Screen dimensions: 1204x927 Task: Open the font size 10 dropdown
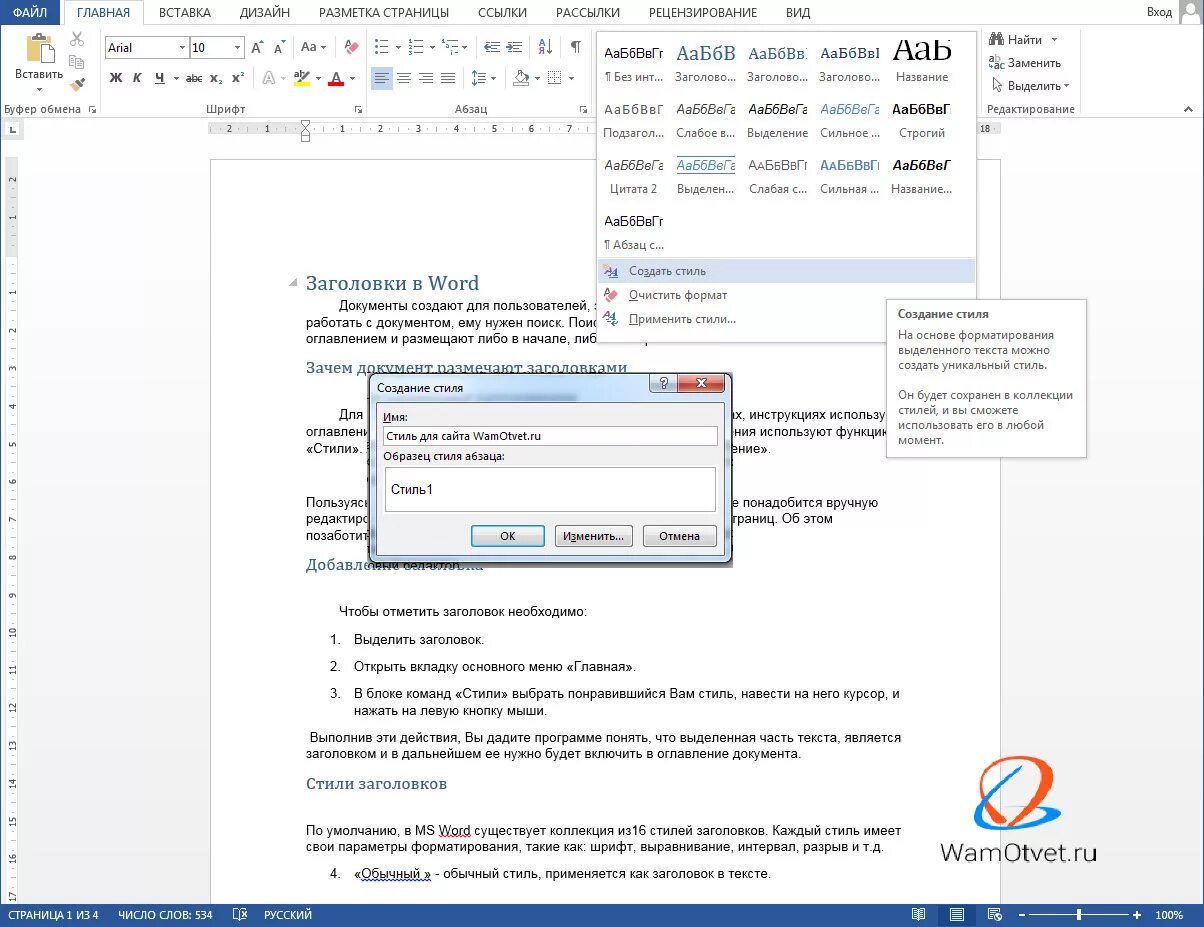point(237,47)
